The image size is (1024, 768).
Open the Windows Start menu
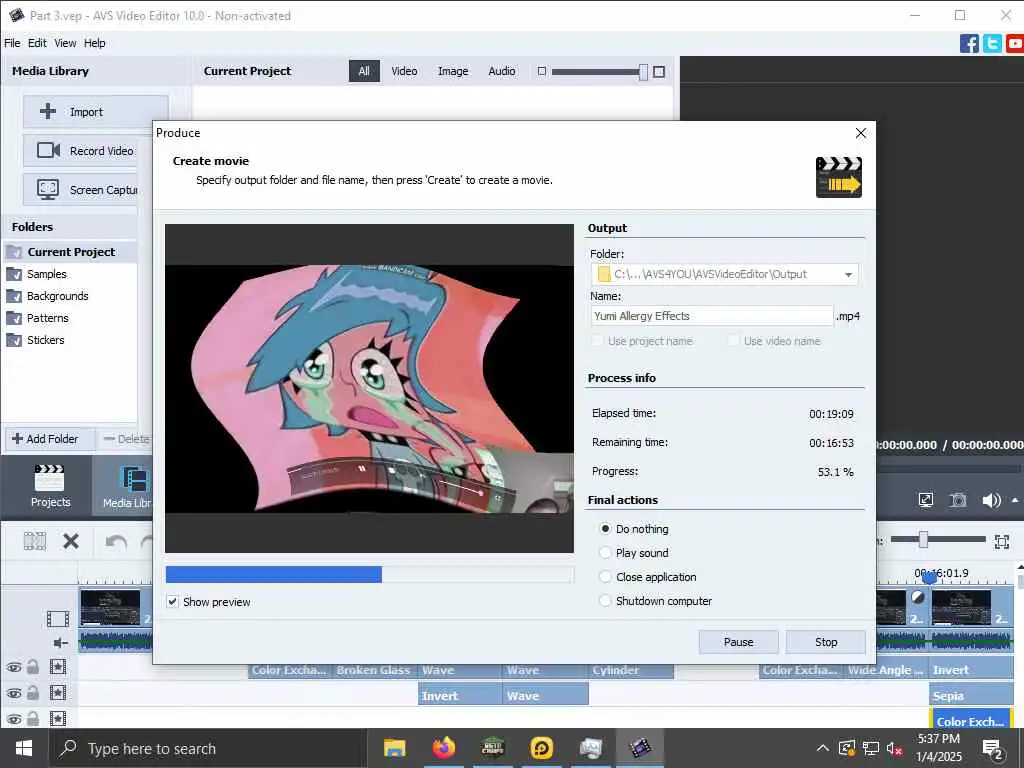(24, 748)
